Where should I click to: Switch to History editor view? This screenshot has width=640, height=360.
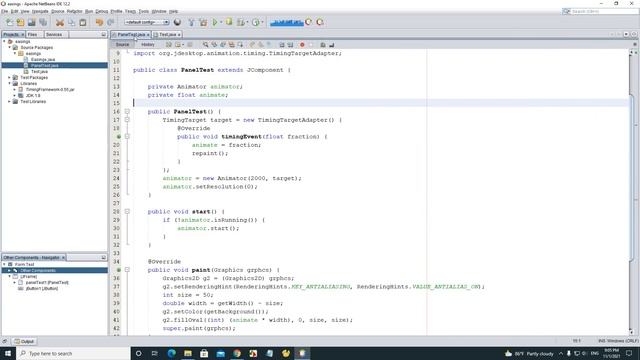148,44
